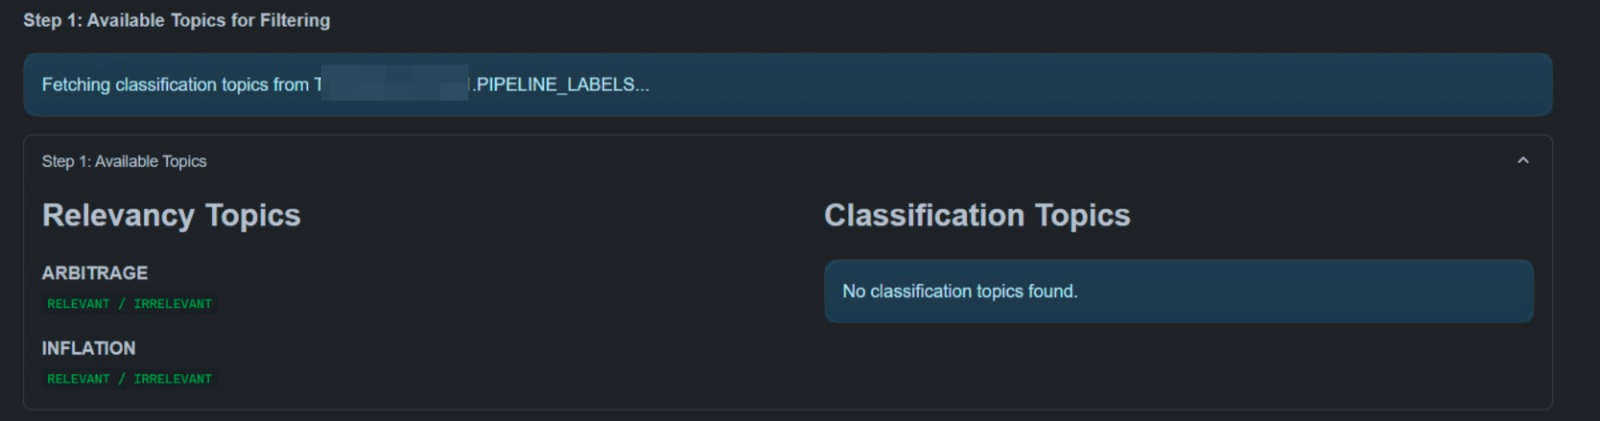Select the ARBITRAGE topic label
This screenshot has width=1600, height=421.
click(x=95, y=273)
